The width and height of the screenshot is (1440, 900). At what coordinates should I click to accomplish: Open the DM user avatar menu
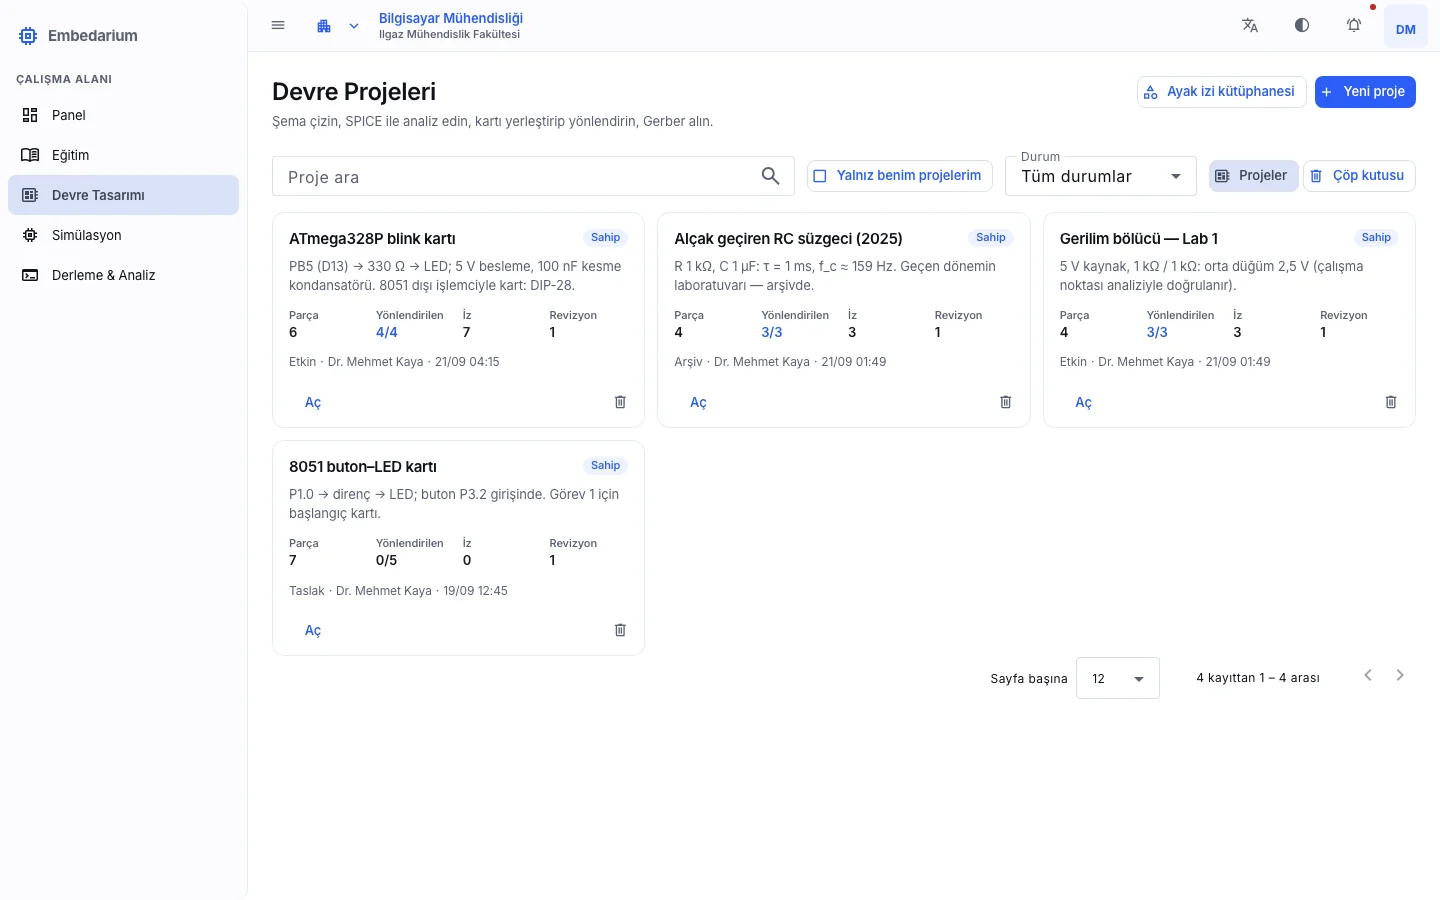[1406, 28]
